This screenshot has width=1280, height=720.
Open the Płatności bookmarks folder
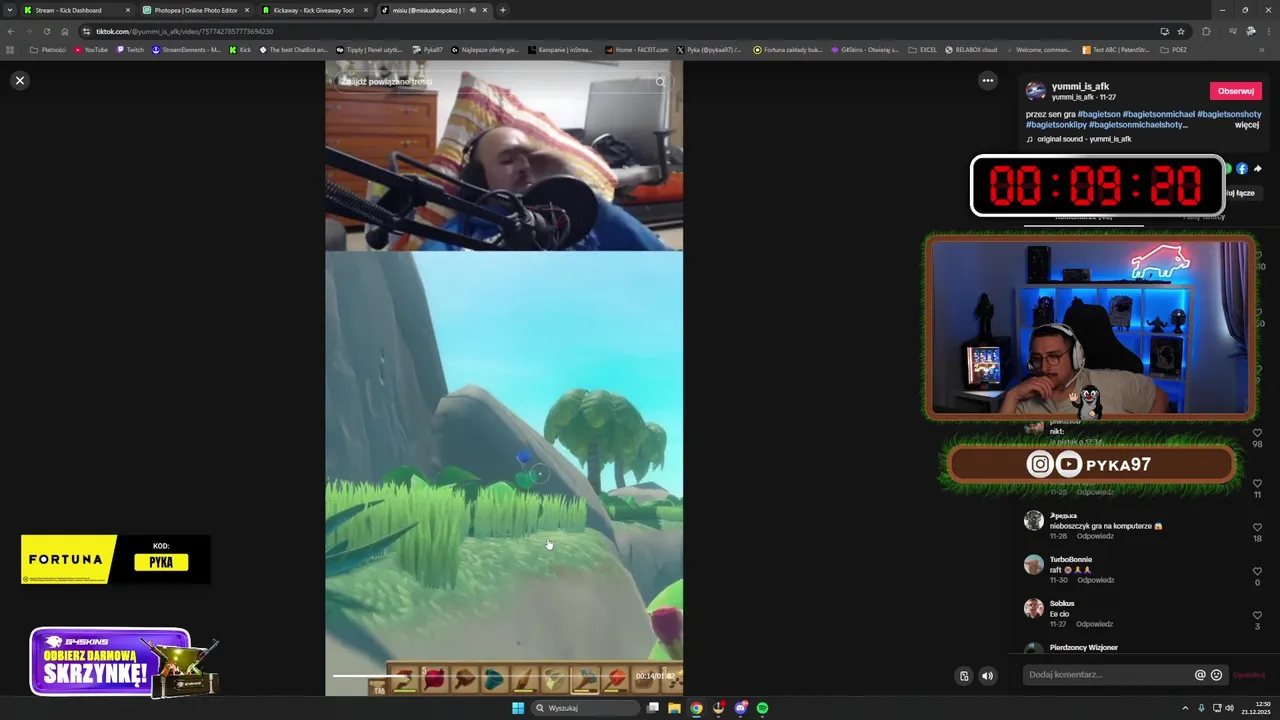[48, 49]
